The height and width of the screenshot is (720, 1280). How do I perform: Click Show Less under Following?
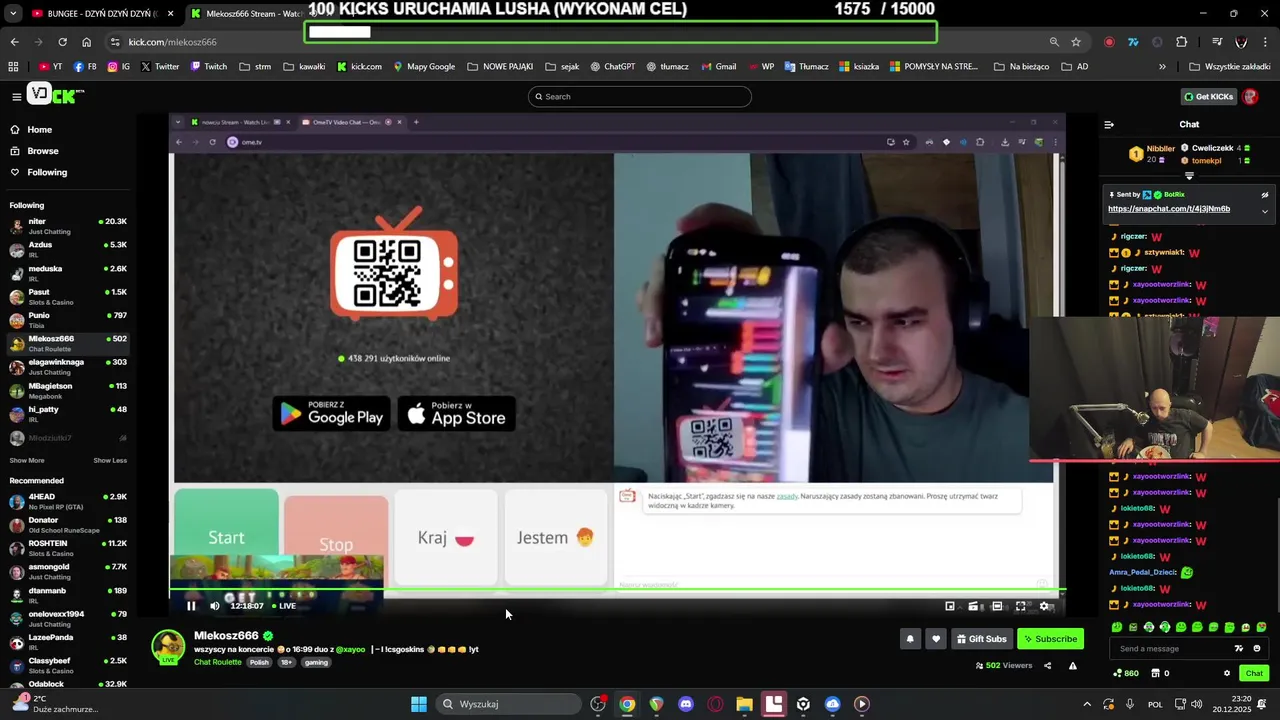tap(110, 461)
